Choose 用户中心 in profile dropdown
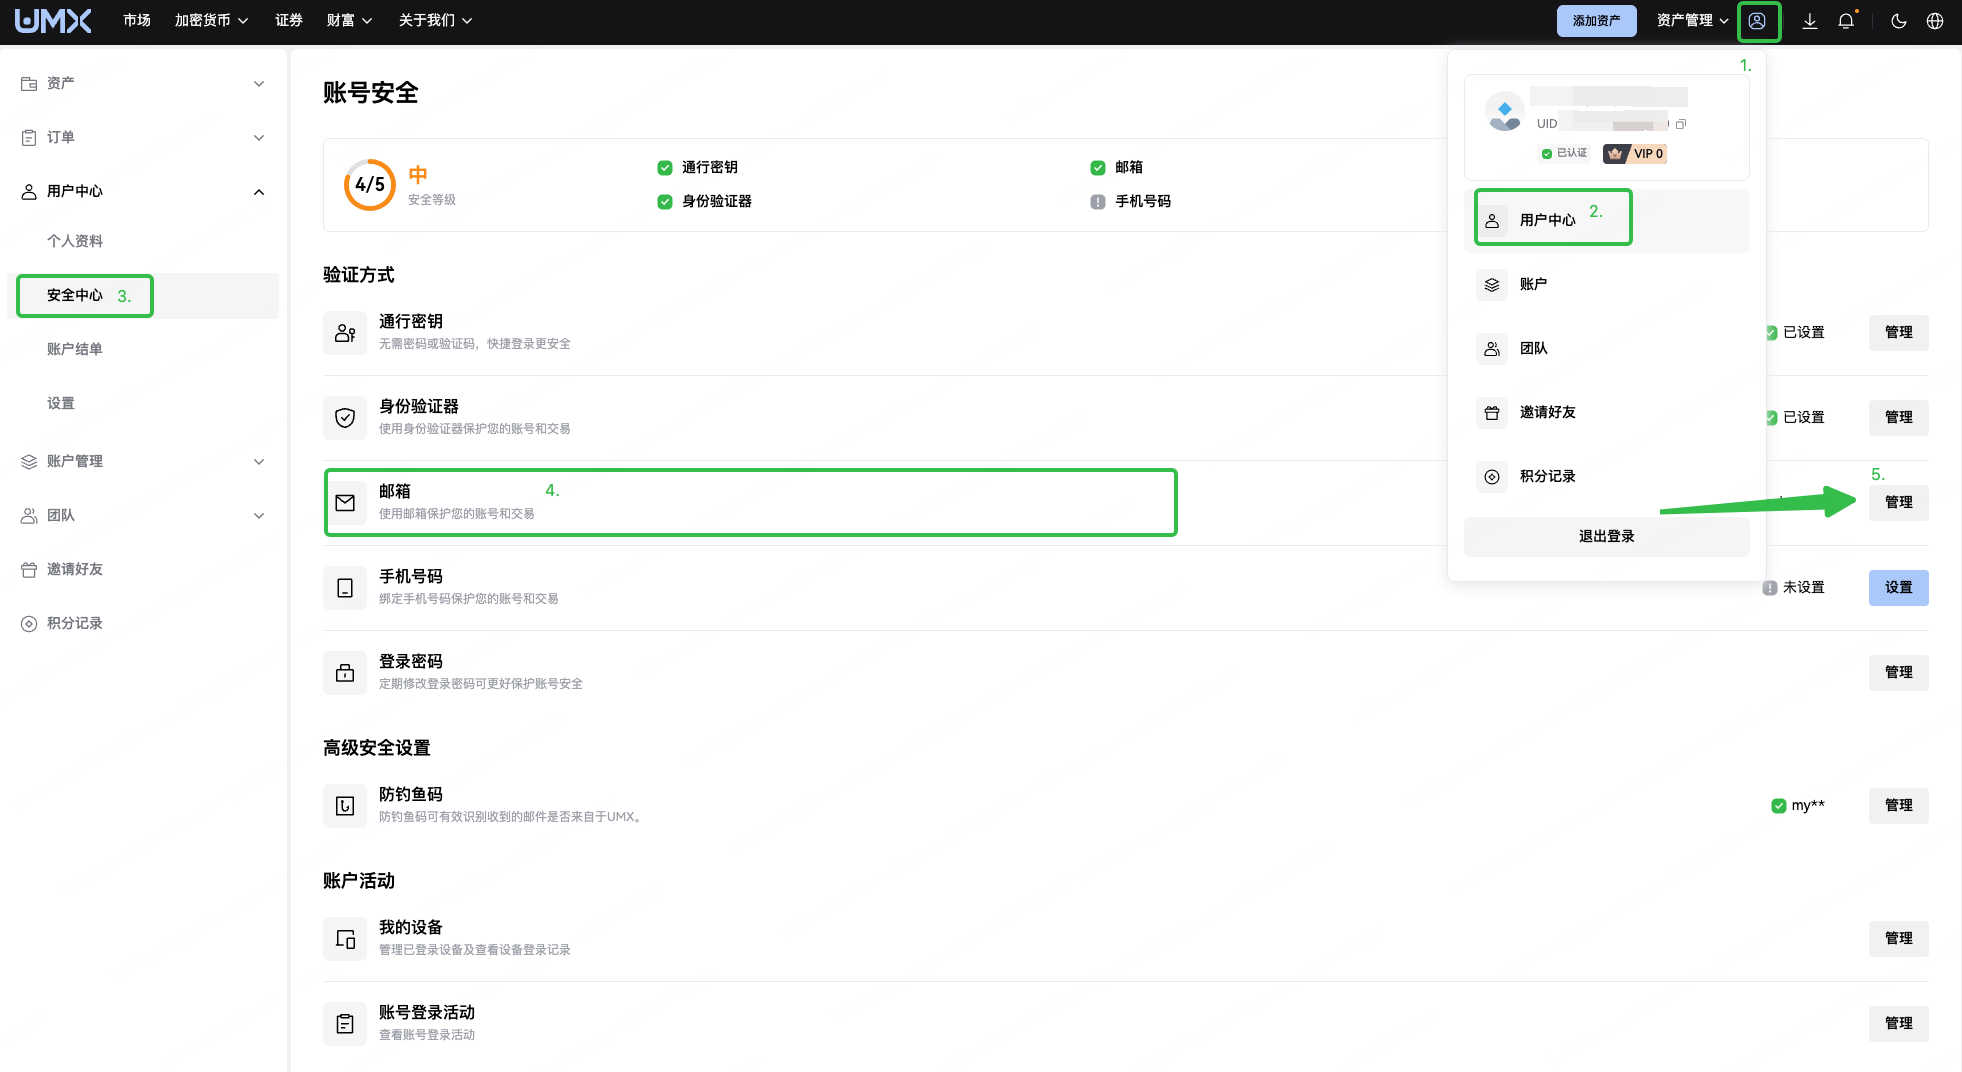 click(x=1606, y=221)
